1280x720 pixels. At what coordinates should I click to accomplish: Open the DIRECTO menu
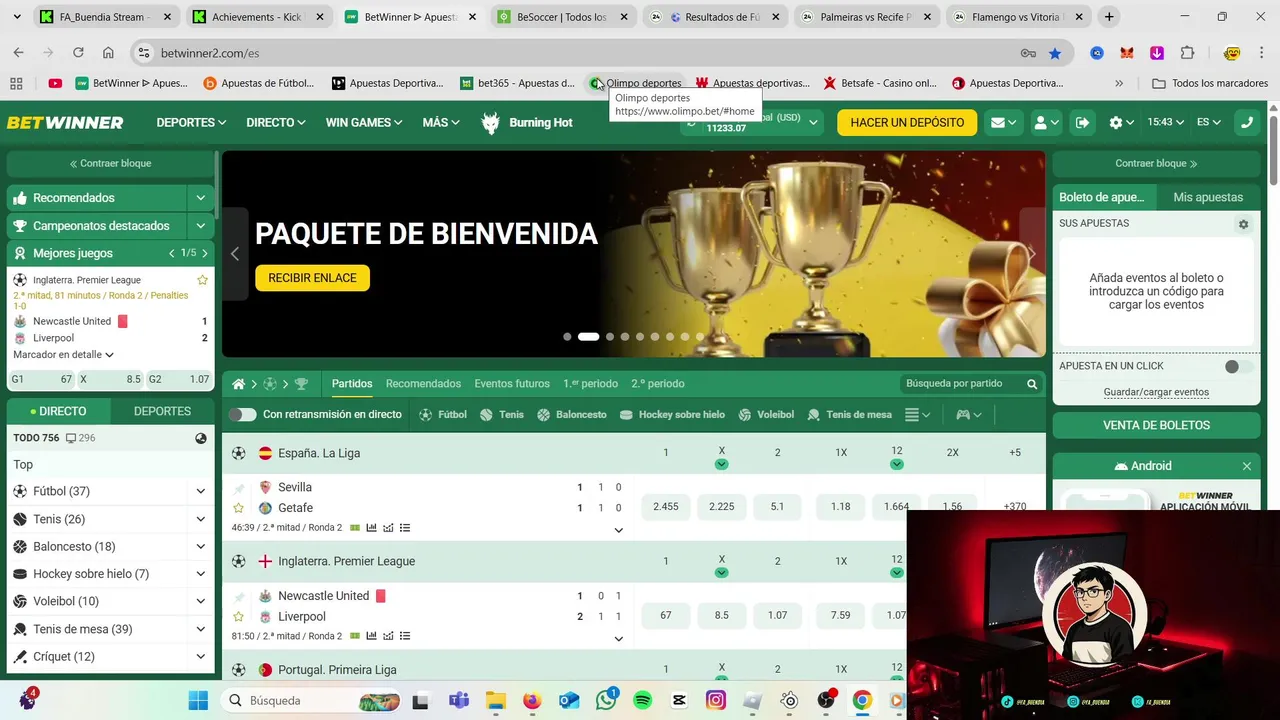(275, 122)
